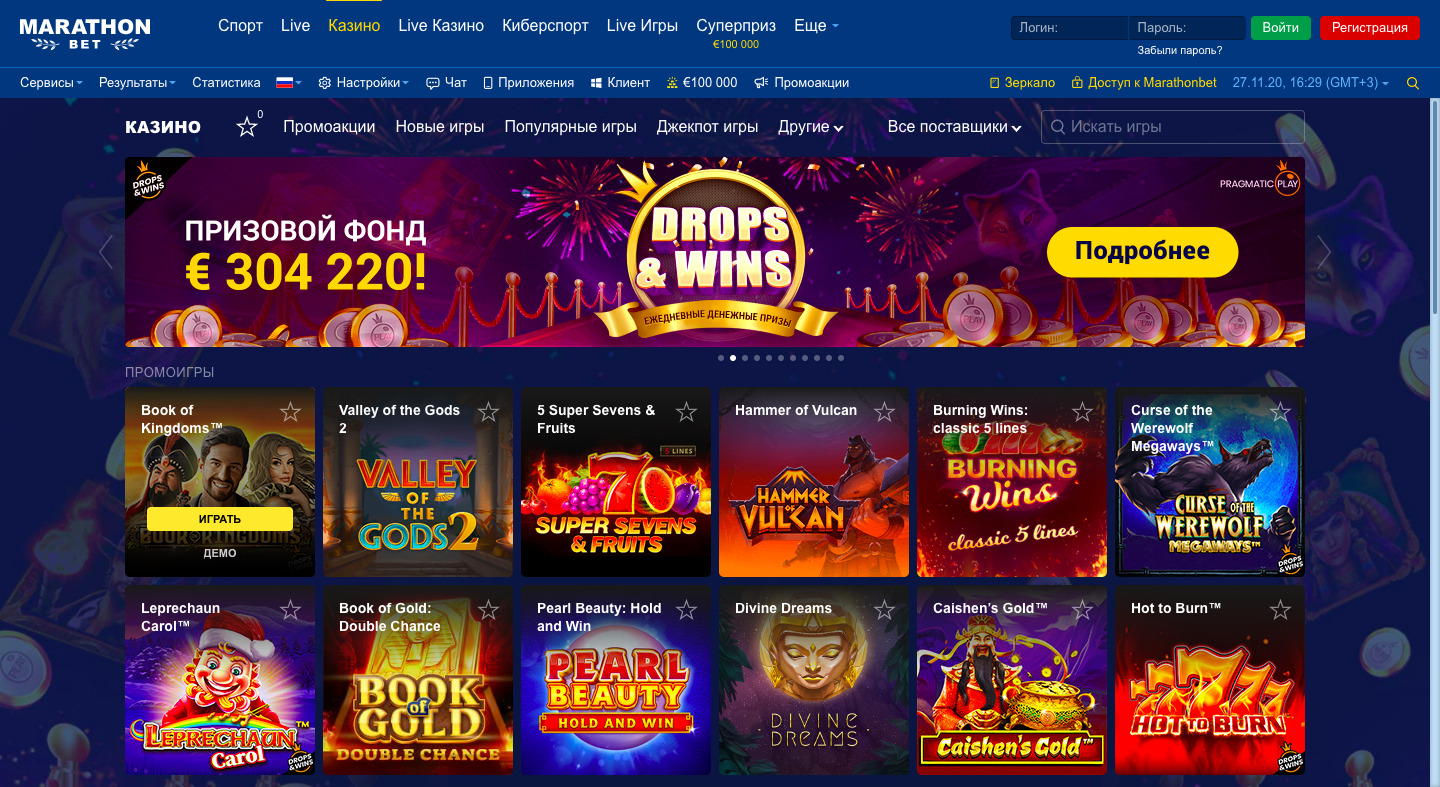The image size is (1440, 787).
Task: Click the Искать игры search field
Action: tap(1173, 127)
